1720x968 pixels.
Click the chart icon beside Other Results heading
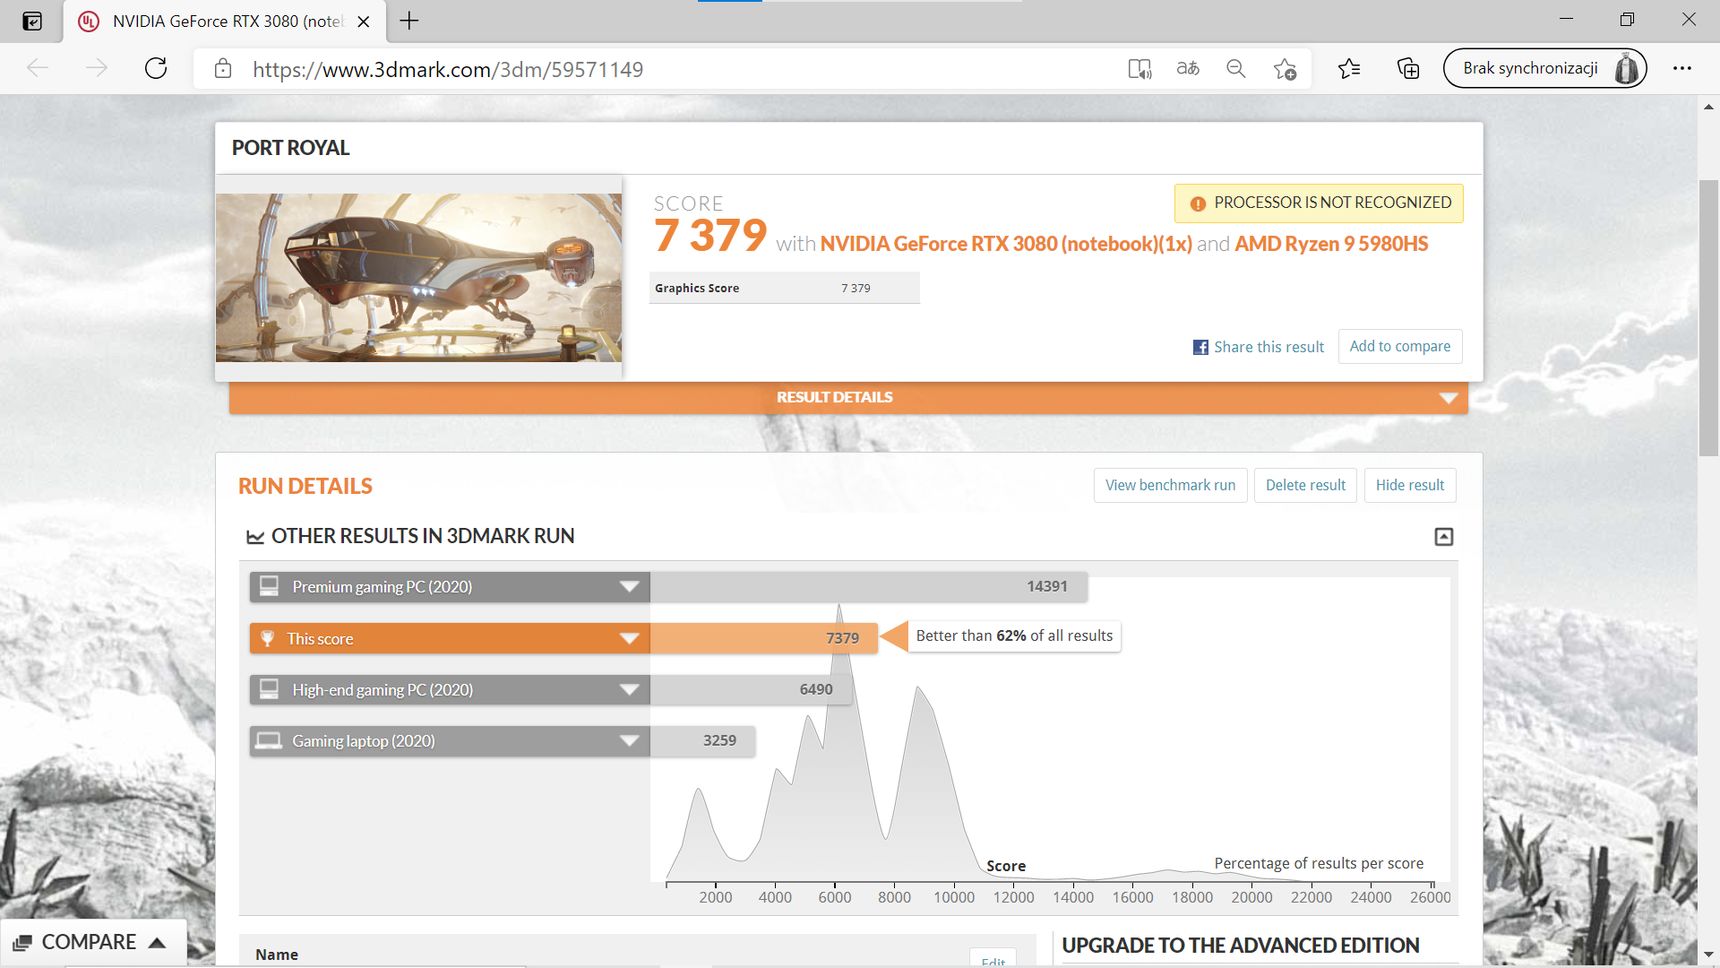(x=255, y=537)
